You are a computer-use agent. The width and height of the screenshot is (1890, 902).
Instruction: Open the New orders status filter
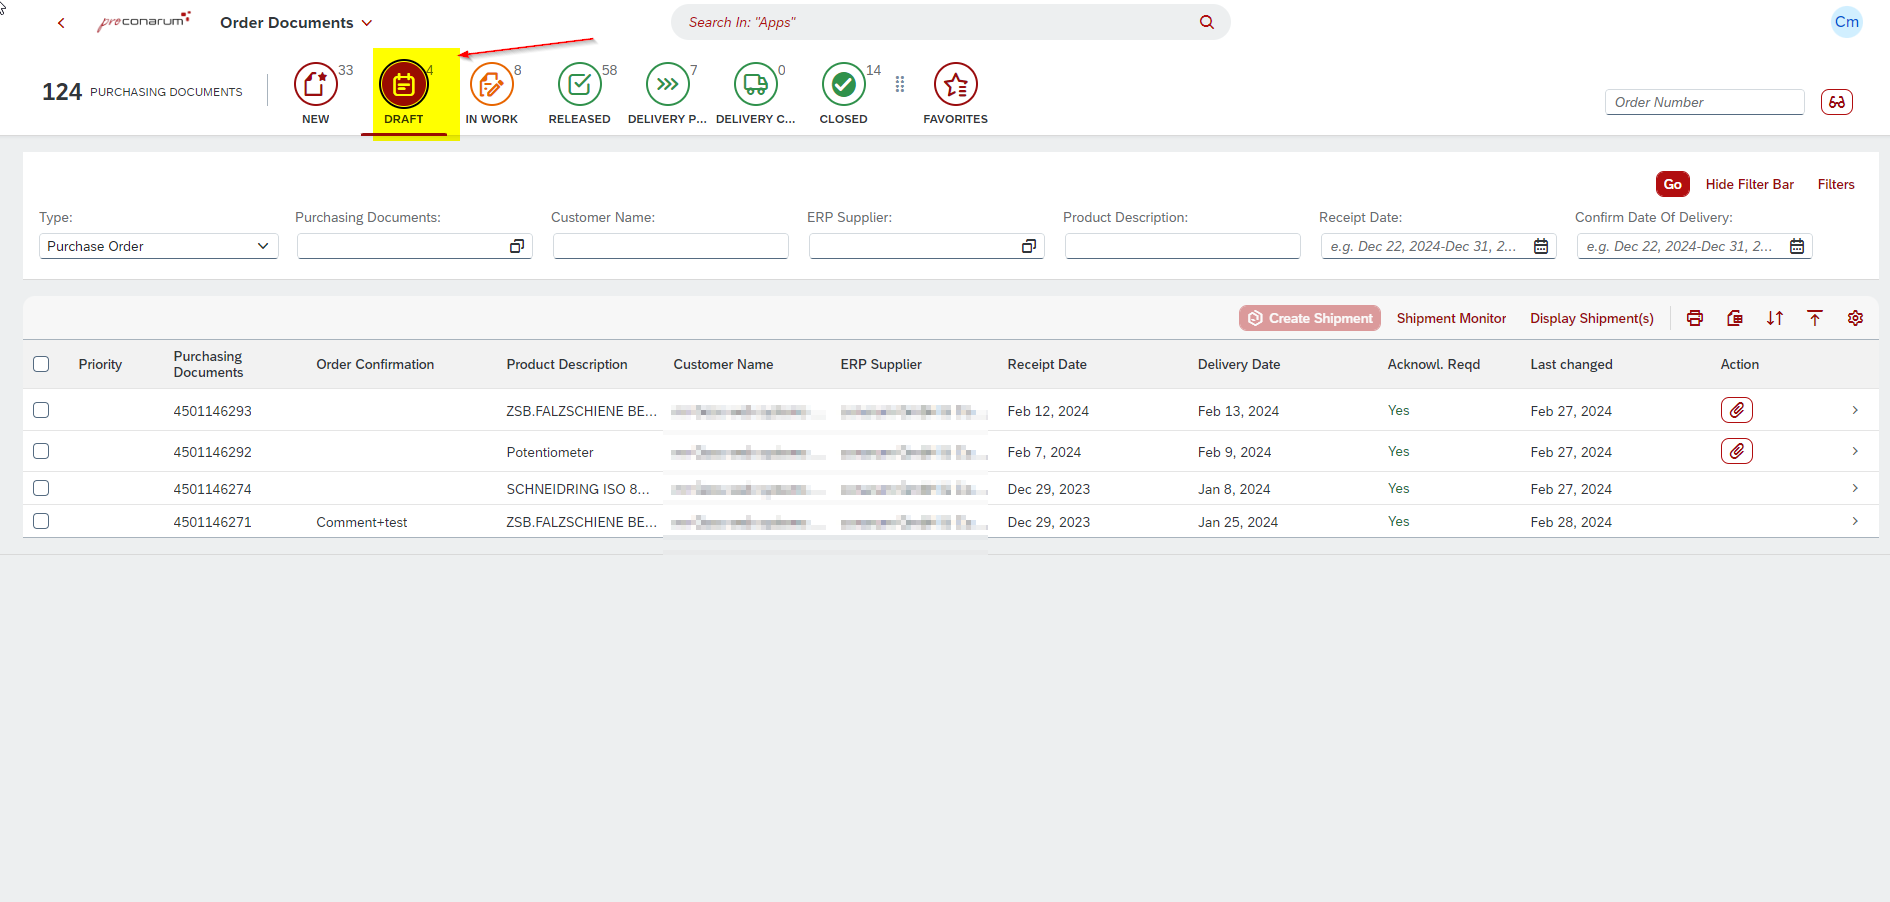point(315,86)
